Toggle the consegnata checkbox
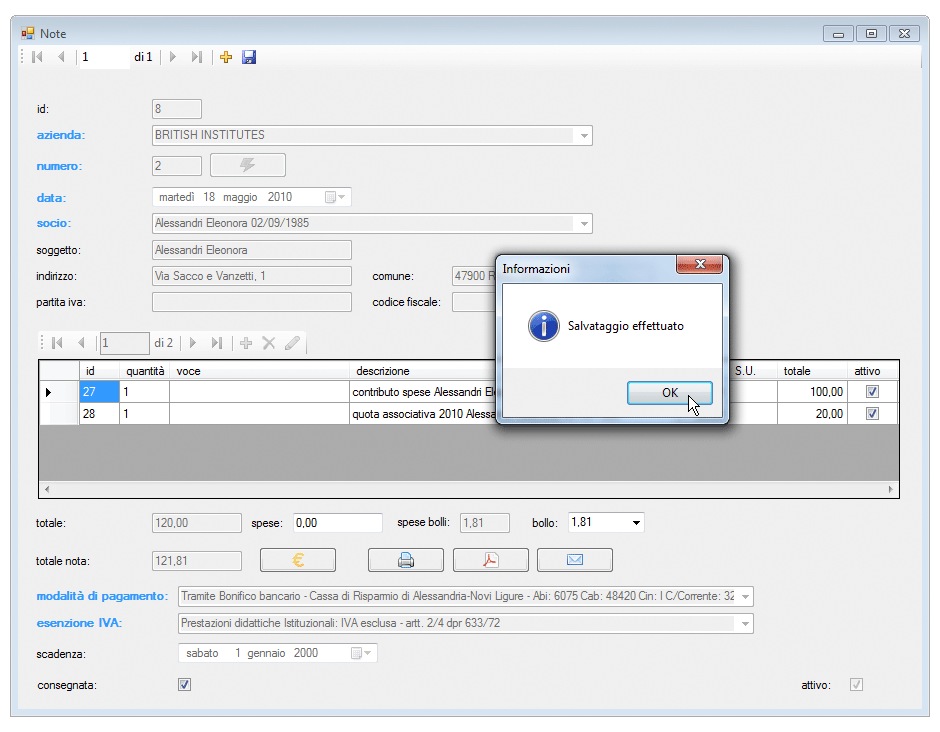This screenshot has width=940, height=732. [x=185, y=685]
